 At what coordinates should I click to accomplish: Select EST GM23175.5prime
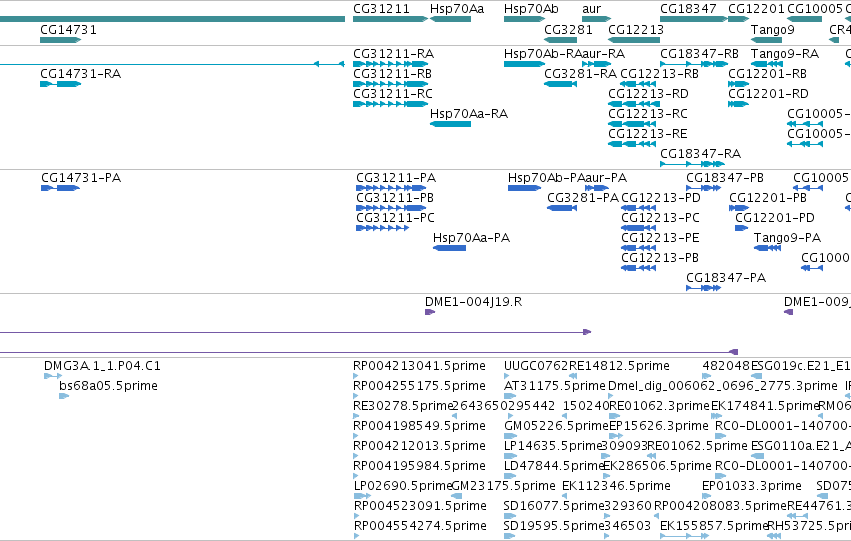point(457,496)
